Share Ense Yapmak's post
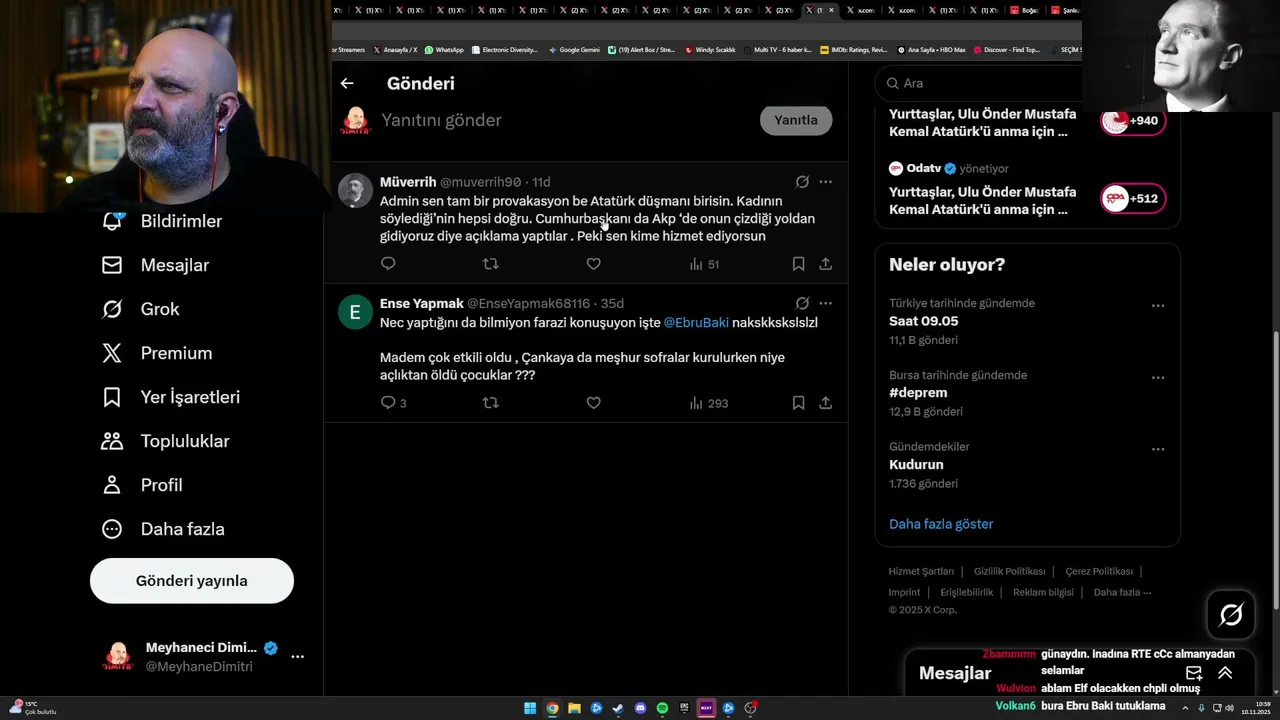The height and width of the screenshot is (720, 1280). [825, 403]
